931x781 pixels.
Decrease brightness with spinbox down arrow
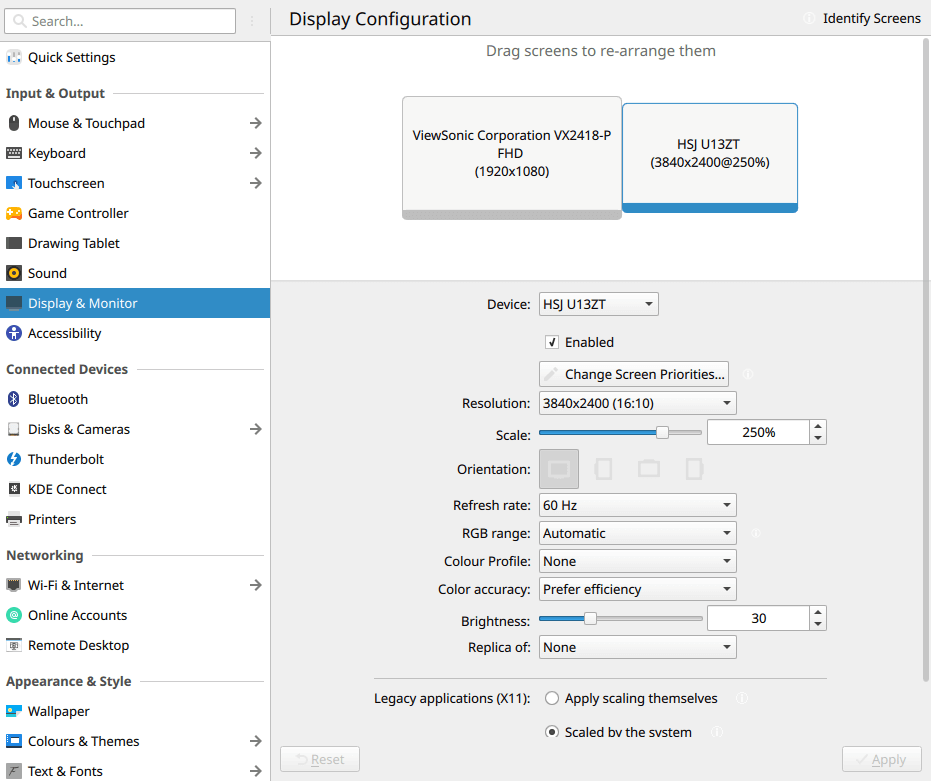818,624
